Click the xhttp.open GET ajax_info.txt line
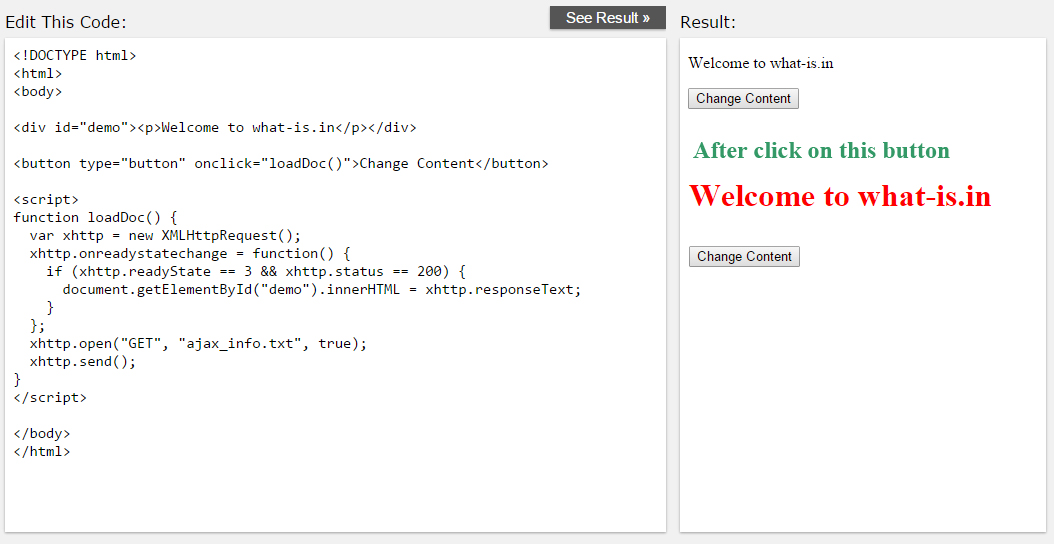Screen dimensions: 1054x544 point(198,344)
